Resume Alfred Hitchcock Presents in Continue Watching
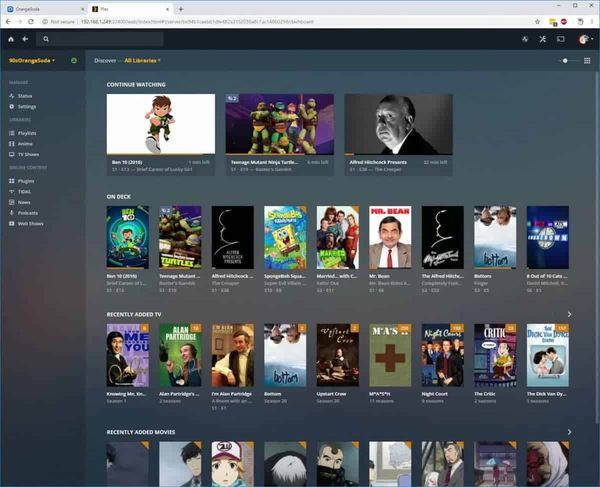600x487 pixels. 398,124
